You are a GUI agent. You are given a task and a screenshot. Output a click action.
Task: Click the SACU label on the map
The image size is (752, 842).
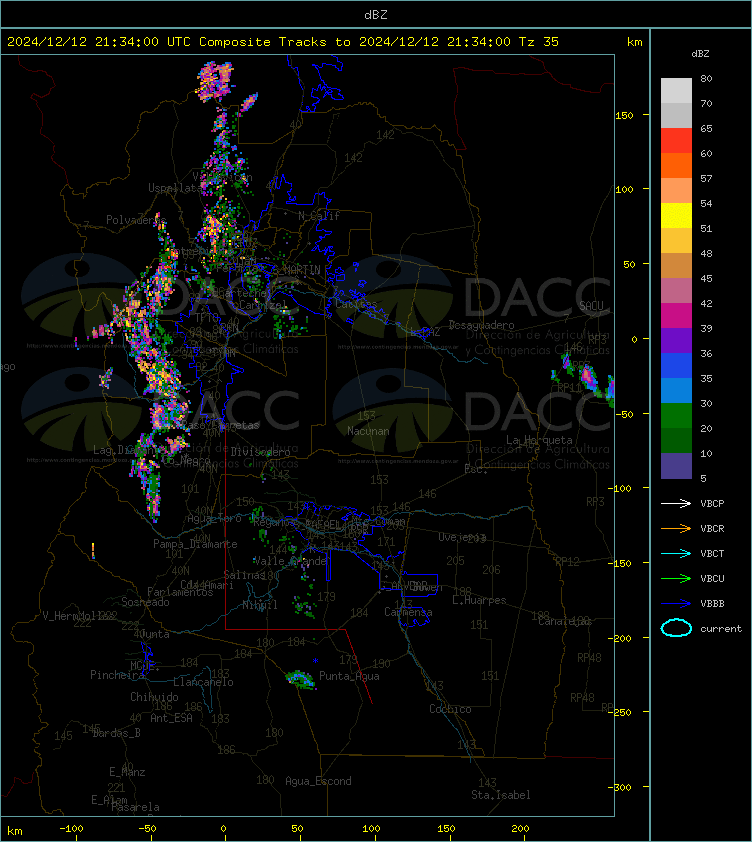[x=591, y=306]
